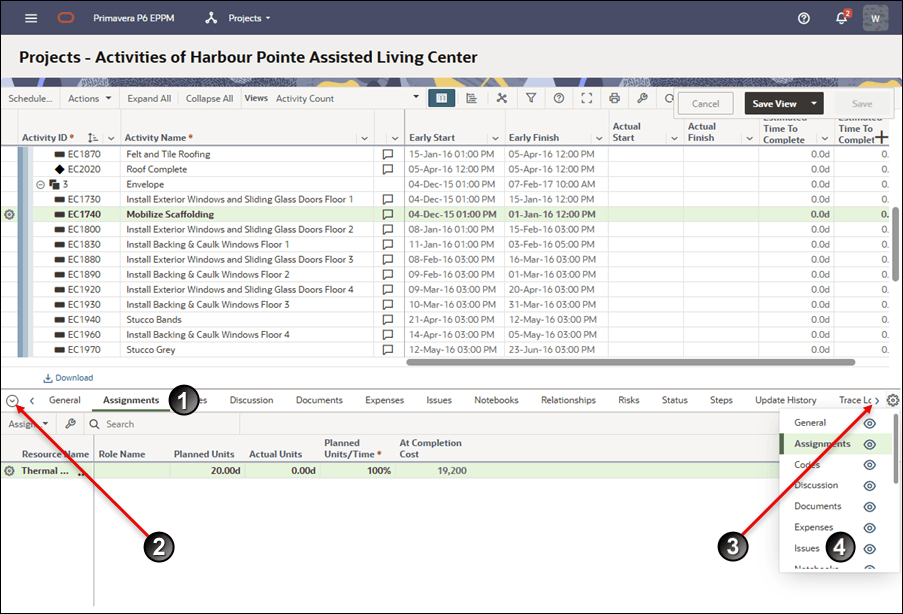Click the vertical scrollbar of activity grid

point(896,244)
